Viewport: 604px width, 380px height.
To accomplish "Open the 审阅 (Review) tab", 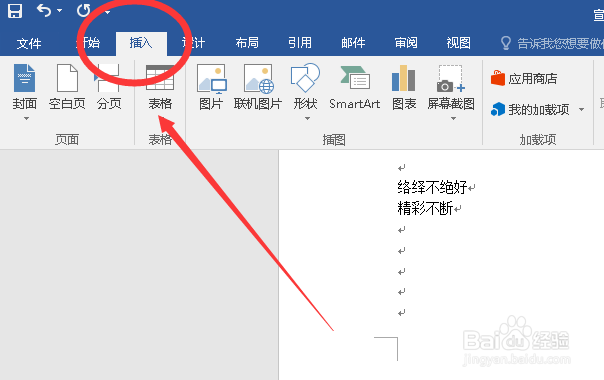I will click(406, 43).
